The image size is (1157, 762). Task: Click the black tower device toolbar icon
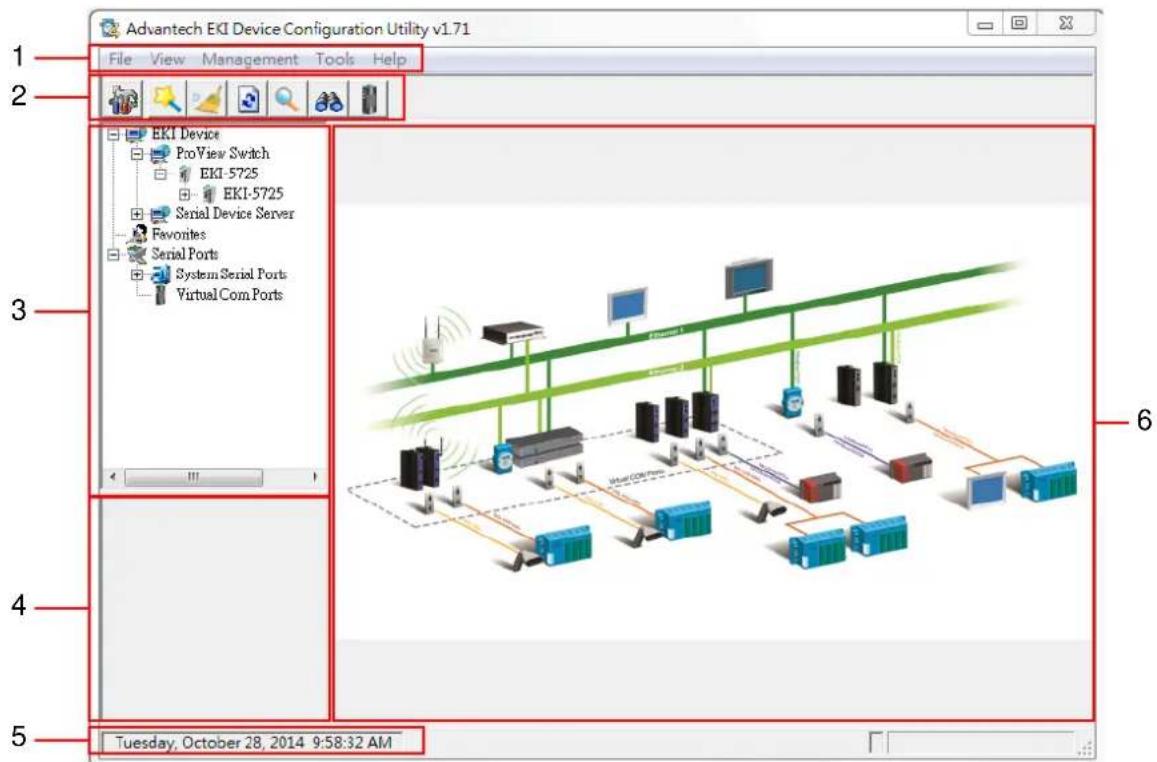pos(369,100)
